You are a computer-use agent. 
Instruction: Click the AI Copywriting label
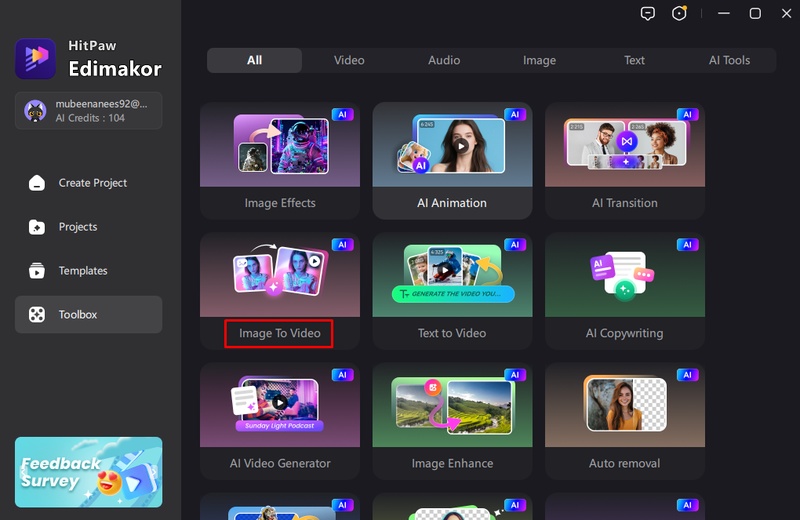pyautogui.click(x=624, y=333)
